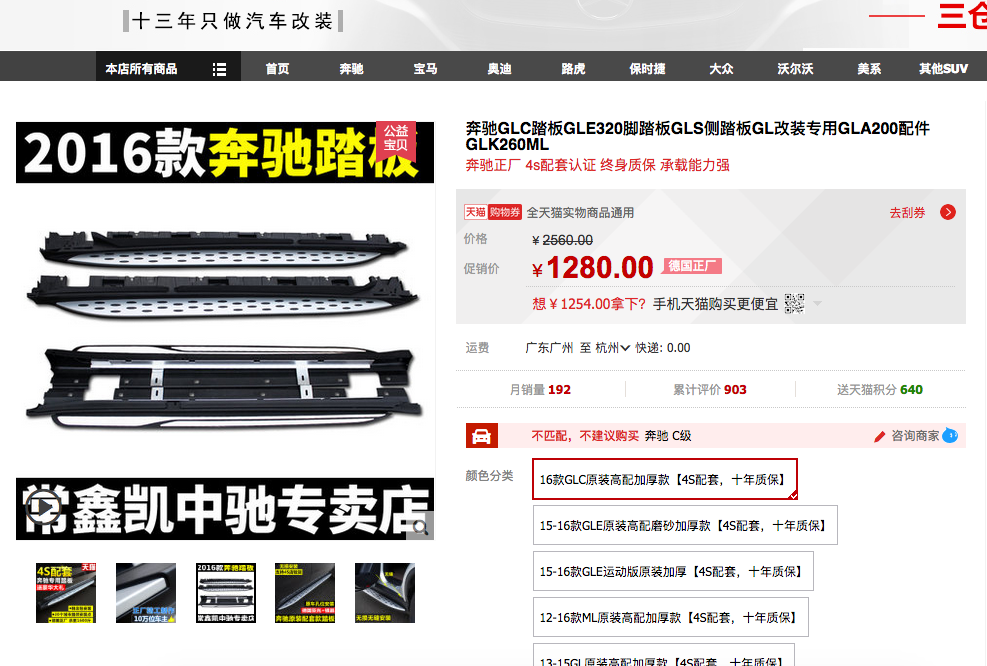Open the list icon beside 本店所有商品

click(219, 69)
